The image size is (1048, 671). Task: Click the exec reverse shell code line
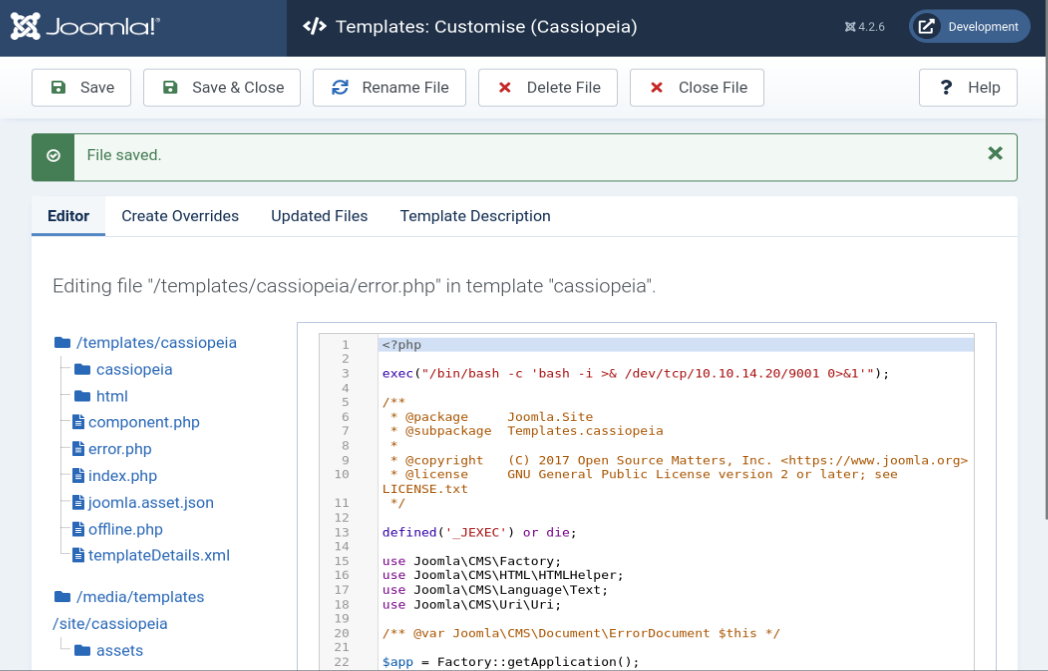click(x=636, y=374)
